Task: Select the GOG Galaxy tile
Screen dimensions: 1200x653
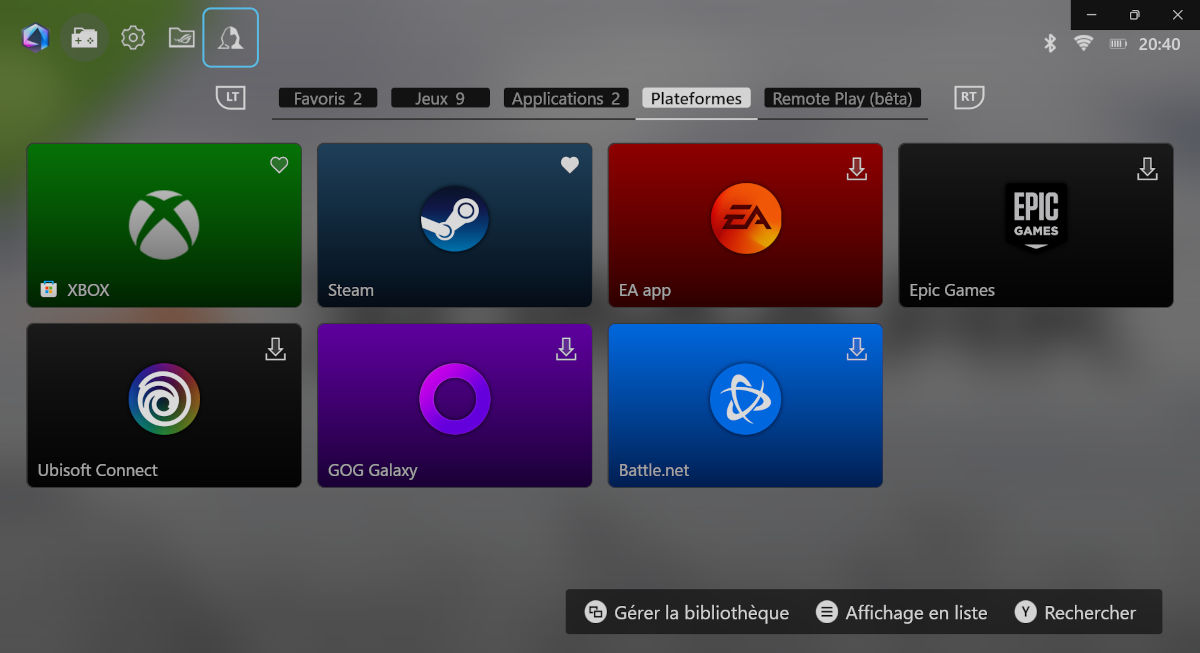Action: [x=455, y=405]
